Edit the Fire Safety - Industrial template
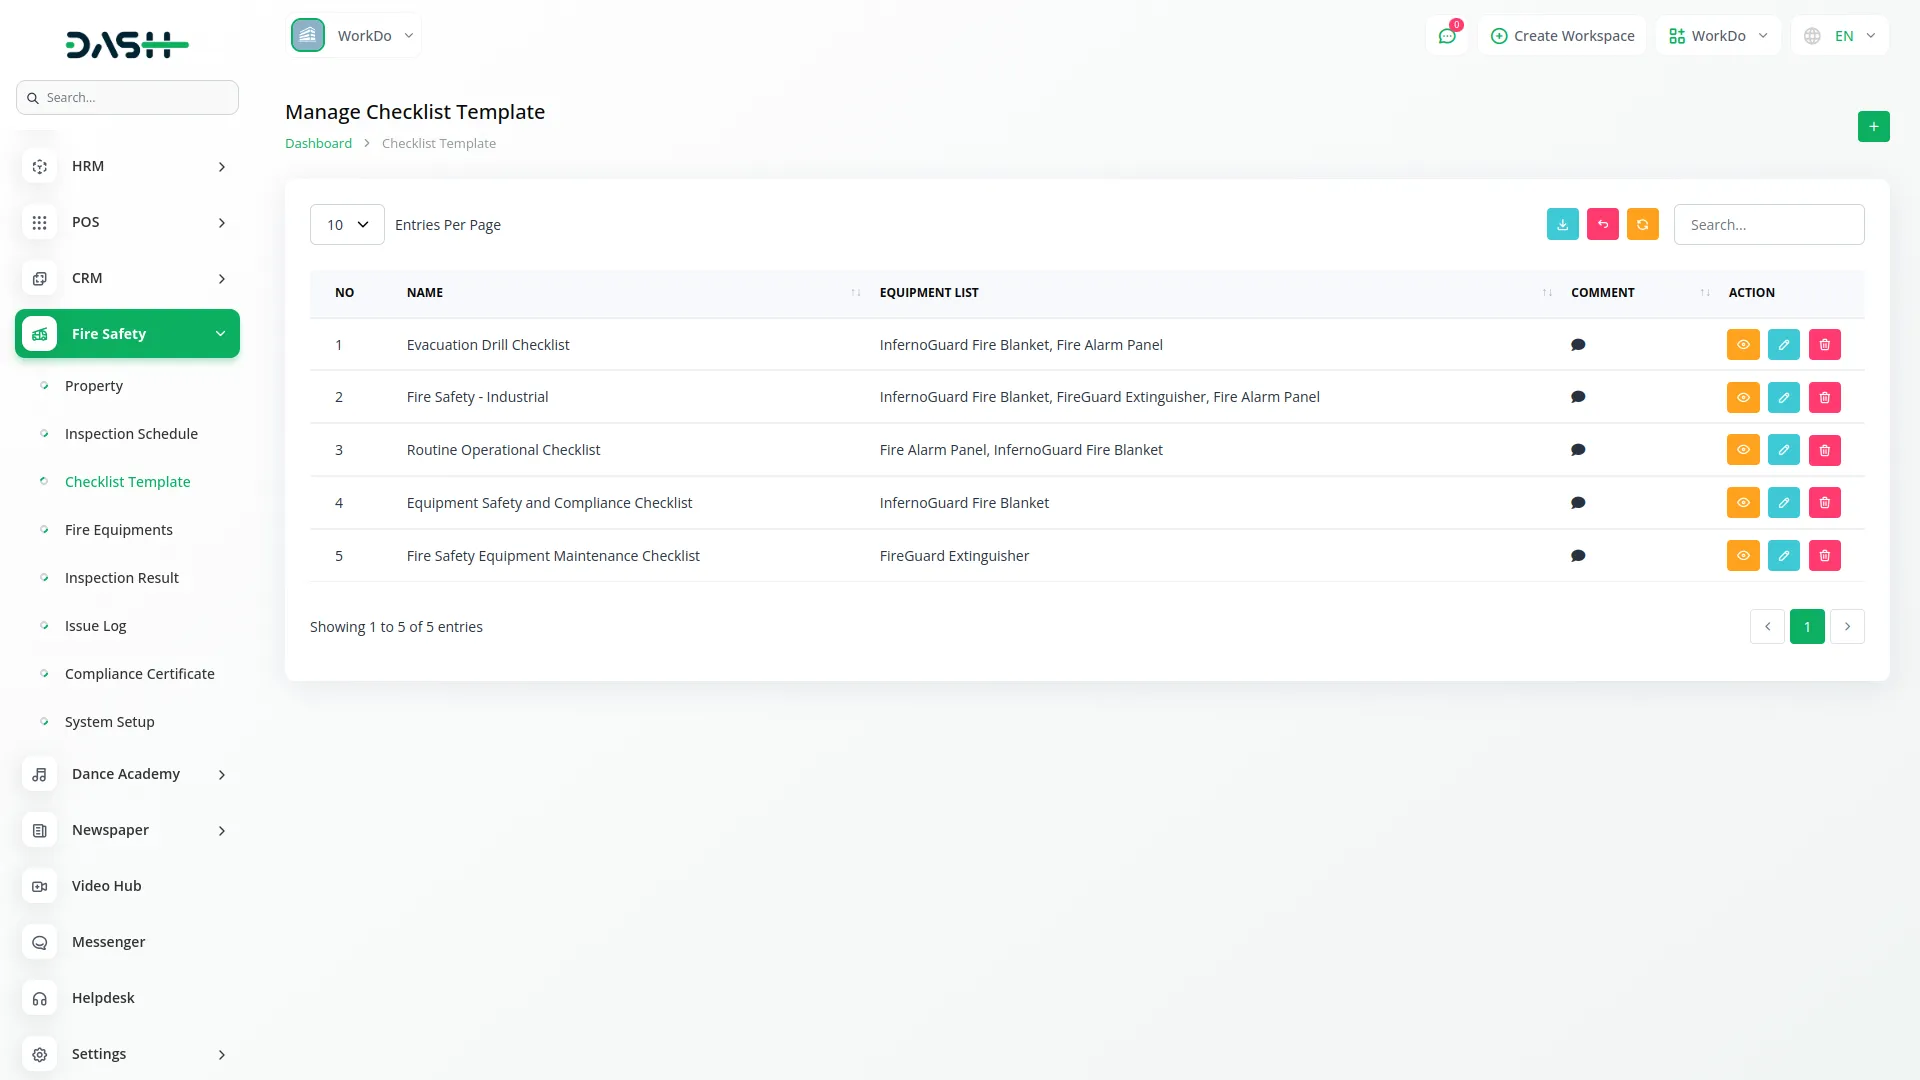1920x1080 pixels. tap(1783, 398)
